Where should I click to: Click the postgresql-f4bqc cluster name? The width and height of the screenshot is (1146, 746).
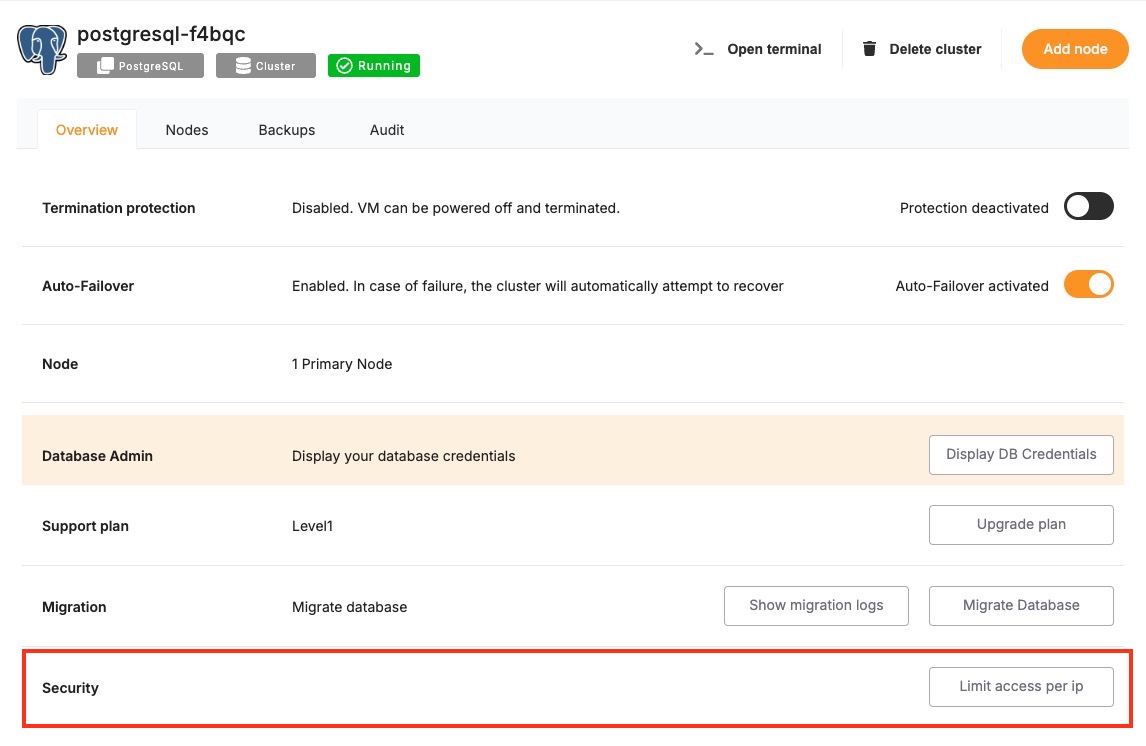pyautogui.click(x=161, y=34)
